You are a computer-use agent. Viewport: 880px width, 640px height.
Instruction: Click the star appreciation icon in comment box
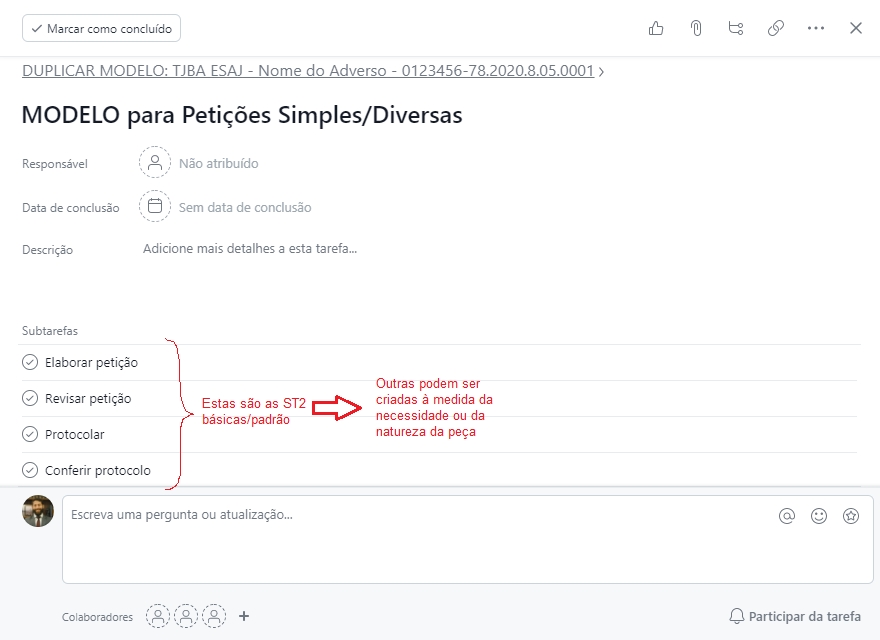851,516
